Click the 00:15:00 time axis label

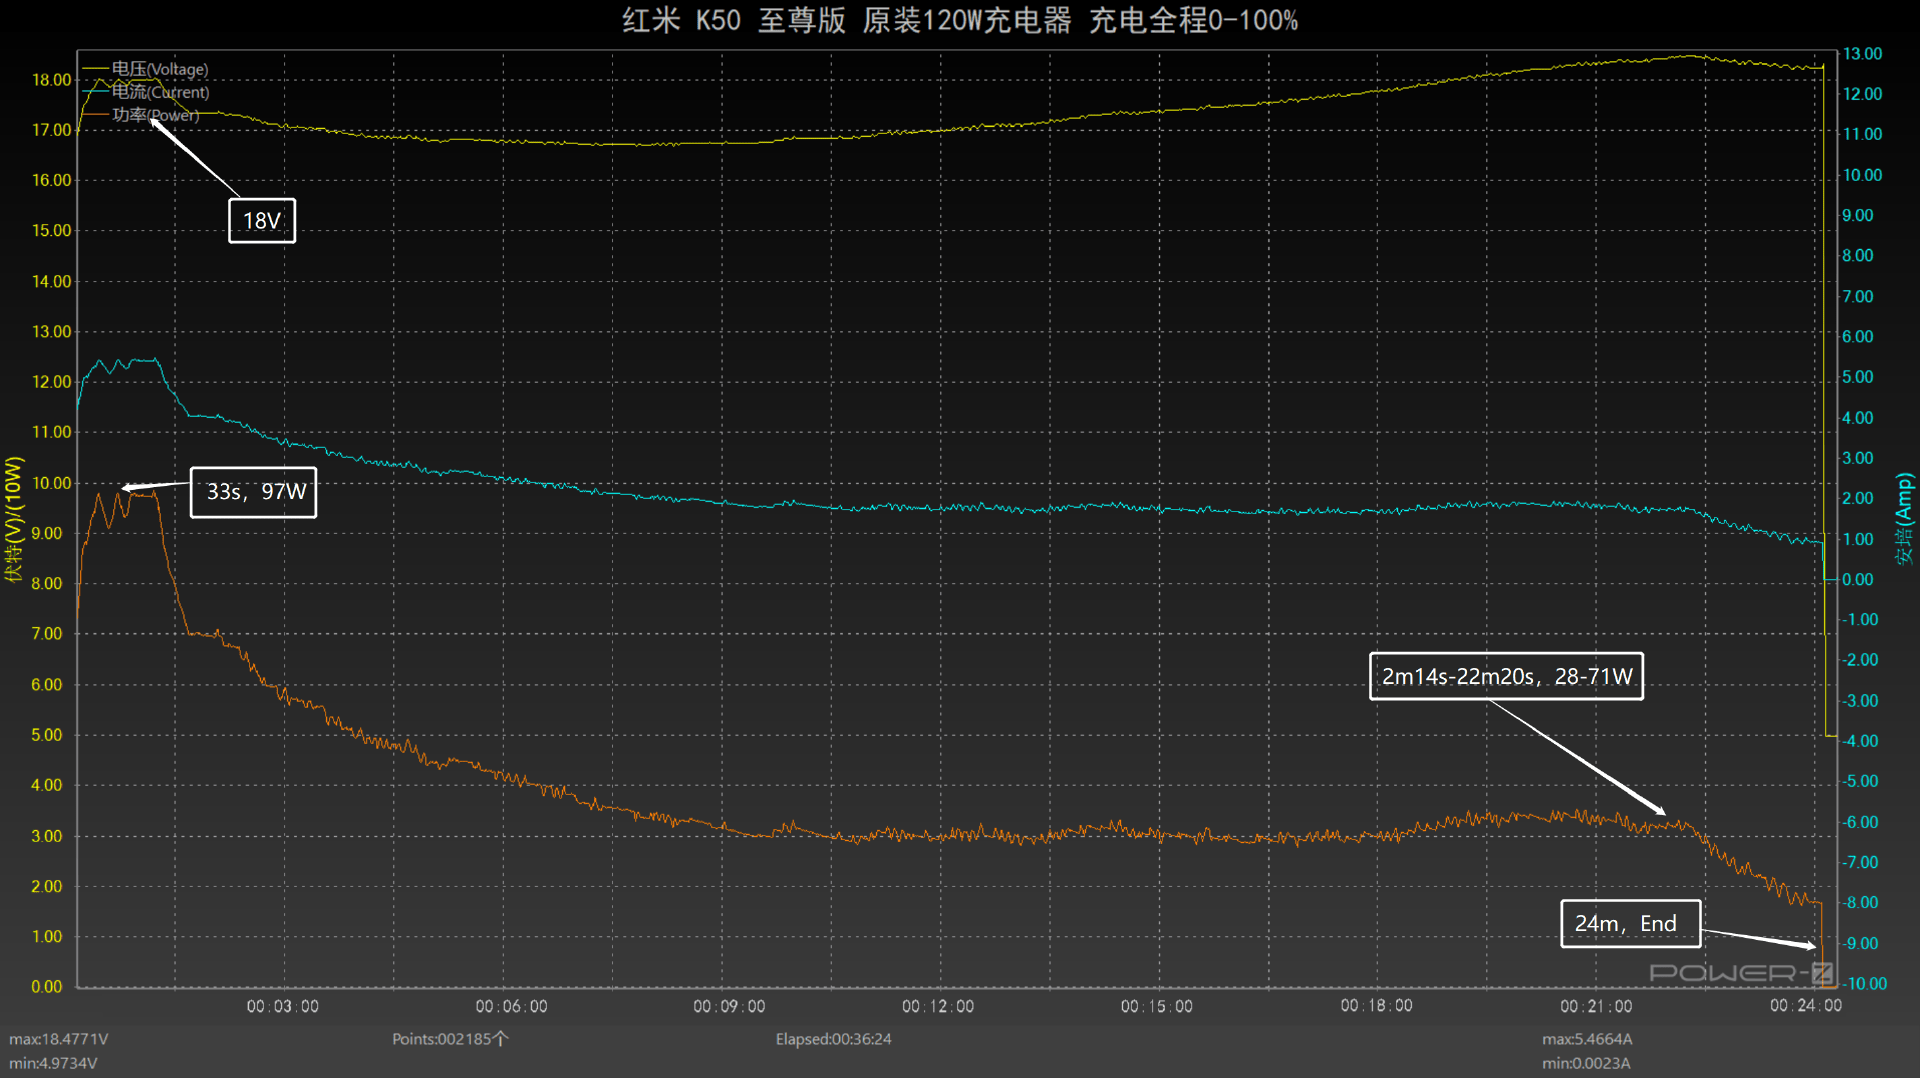click(x=1157, y=1006)
